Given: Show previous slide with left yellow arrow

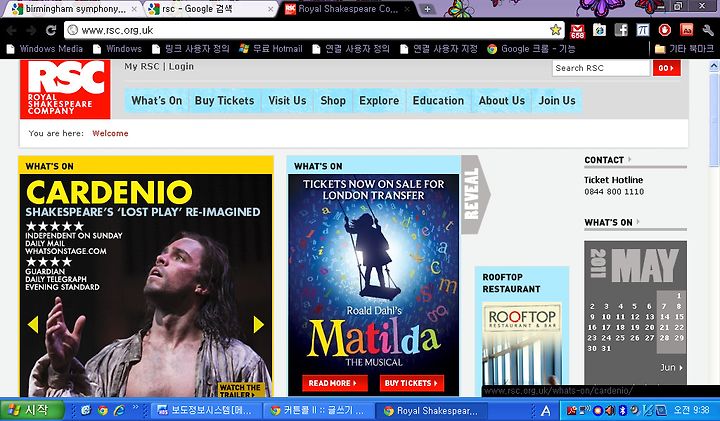Looking at the screenshot, I should (x=33, y=325).
